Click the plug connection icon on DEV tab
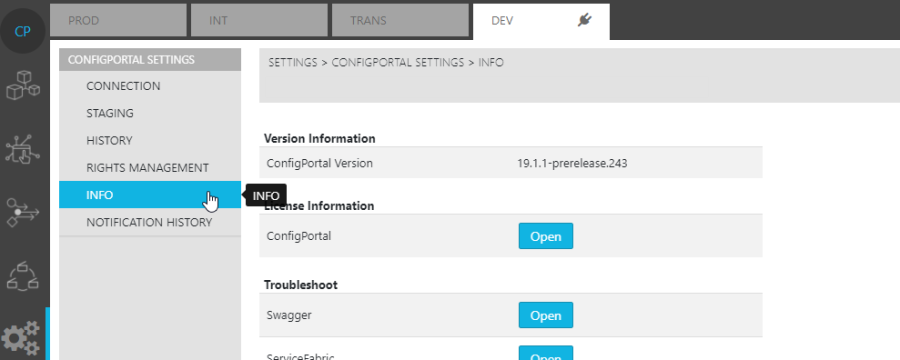 pyautogui.click(x=584, y=21)
